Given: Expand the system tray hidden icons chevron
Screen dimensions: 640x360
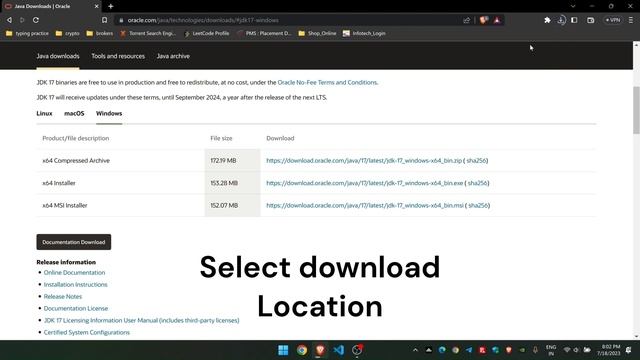Looking at the screenshot, I should pyautogui.click(x=415, y=350).
